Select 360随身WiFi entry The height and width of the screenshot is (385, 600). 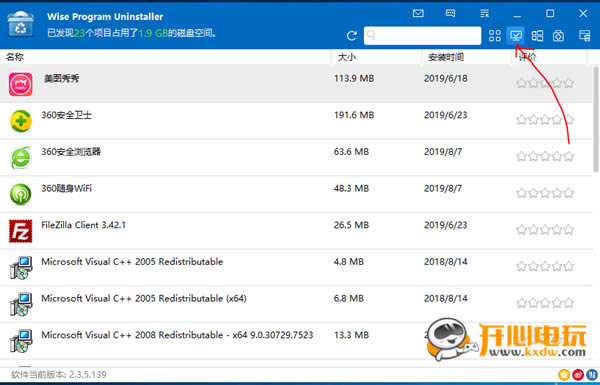[296, 194]
